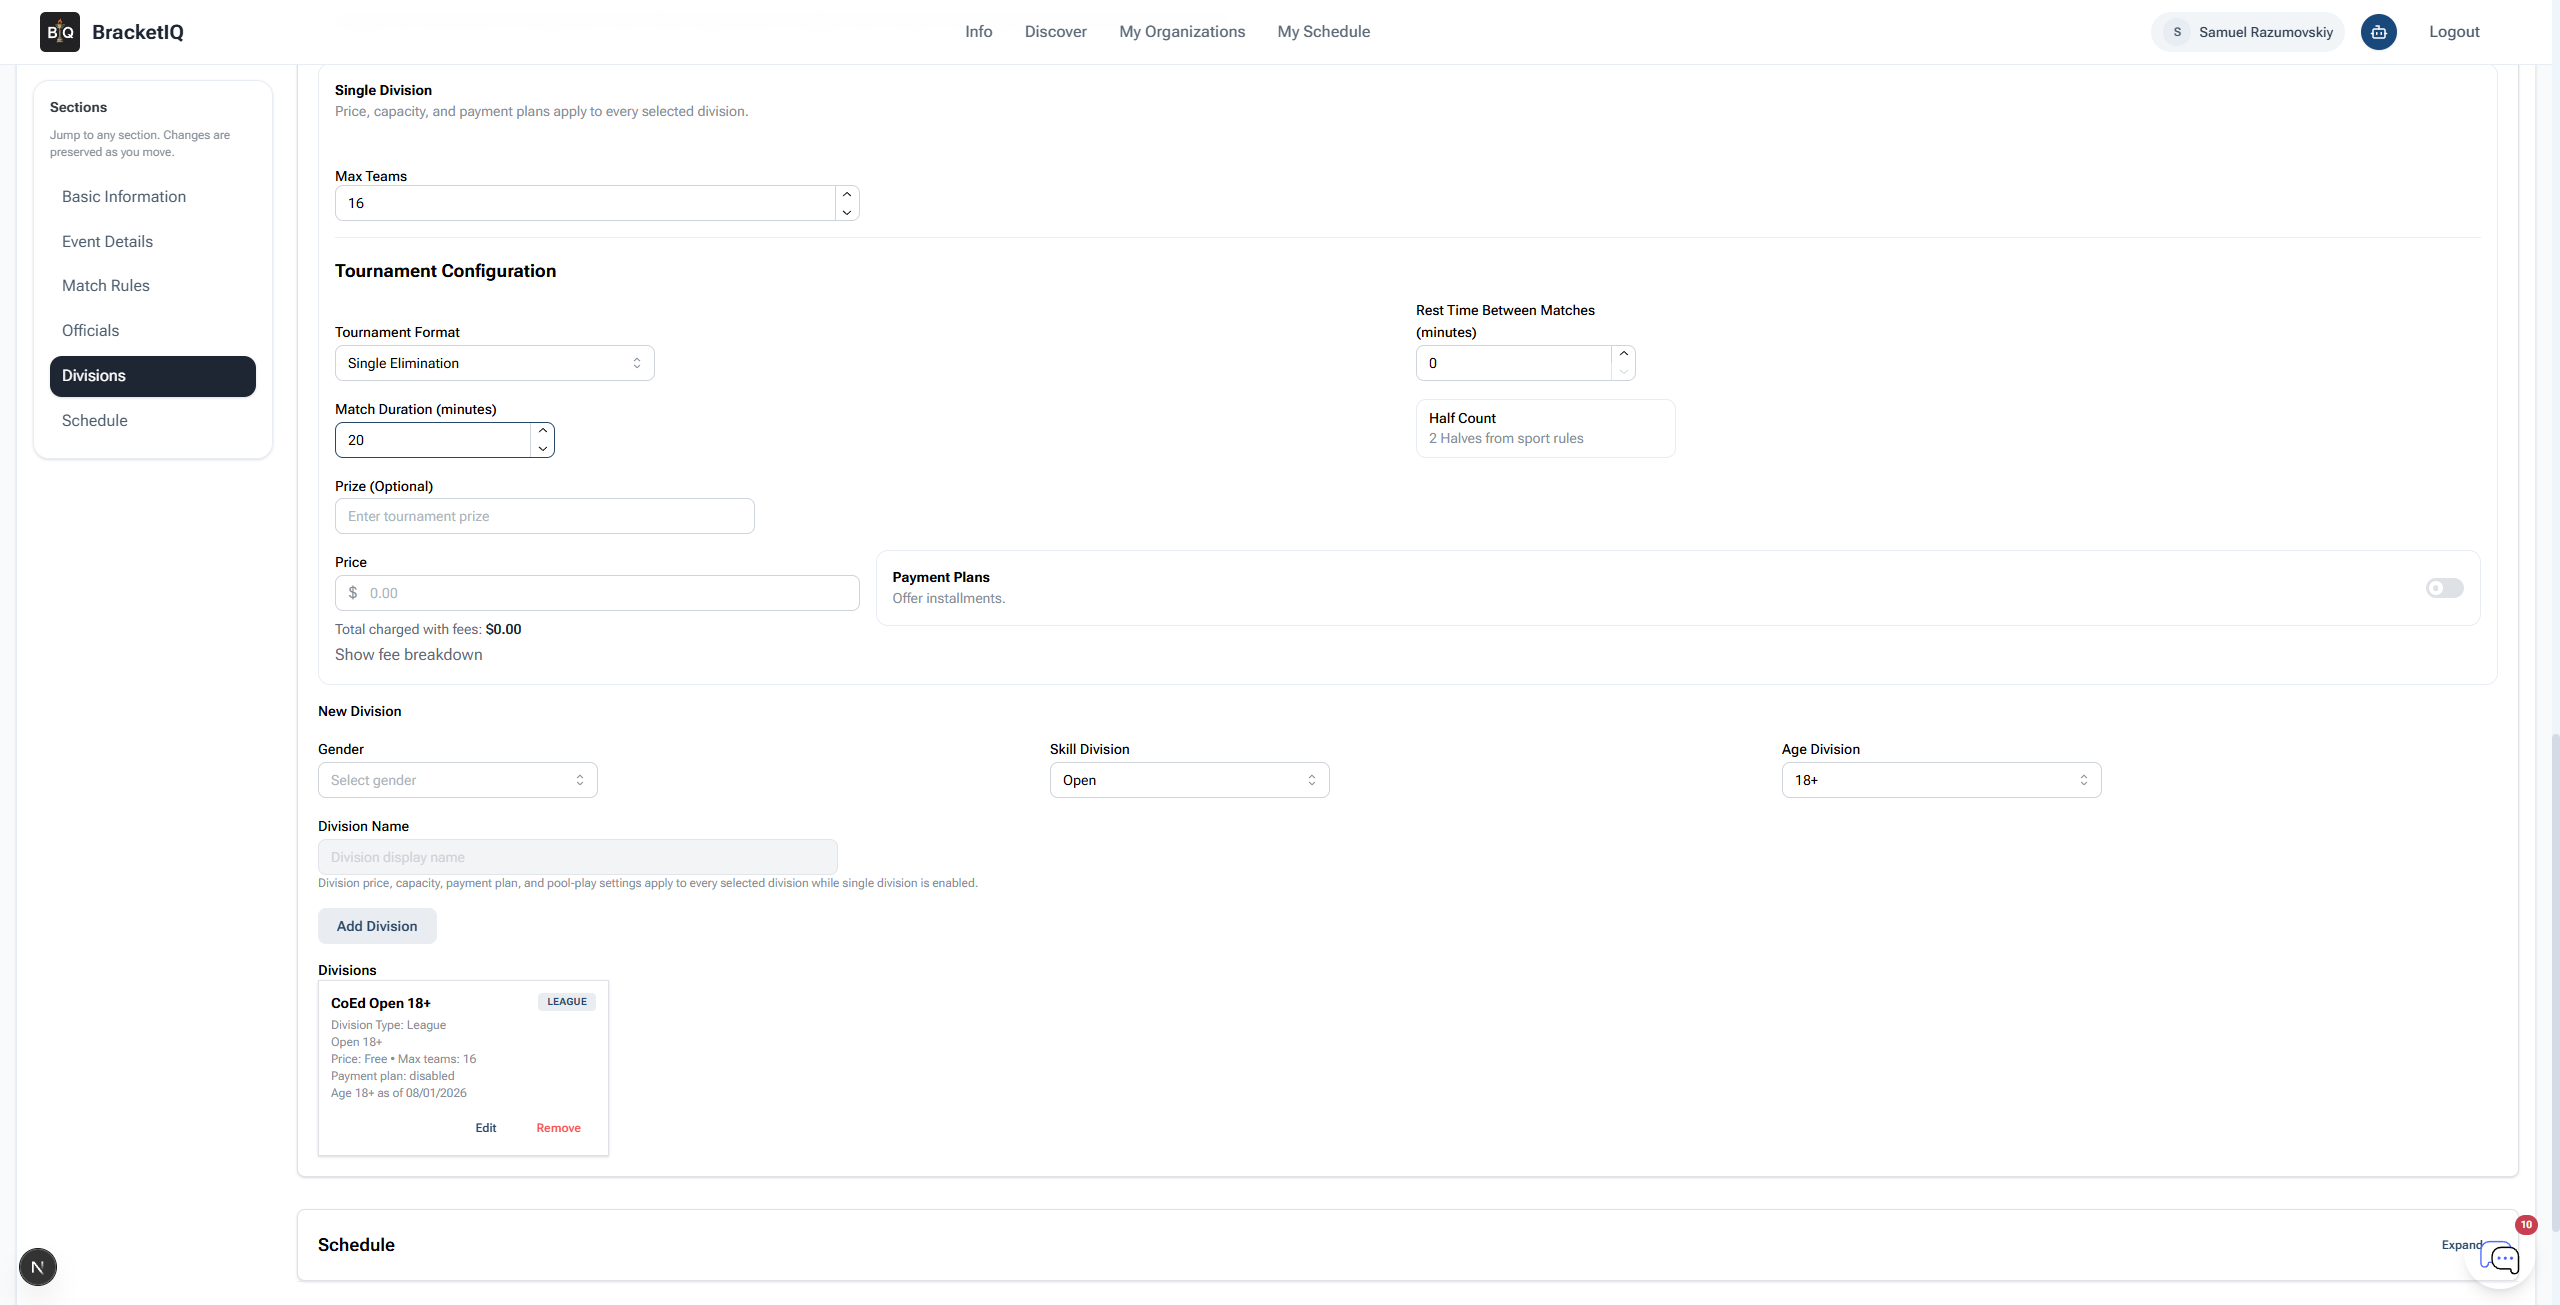Increase Match Duration with up arrow
The image size is (2560, 1305).
[x=542, y=431]
